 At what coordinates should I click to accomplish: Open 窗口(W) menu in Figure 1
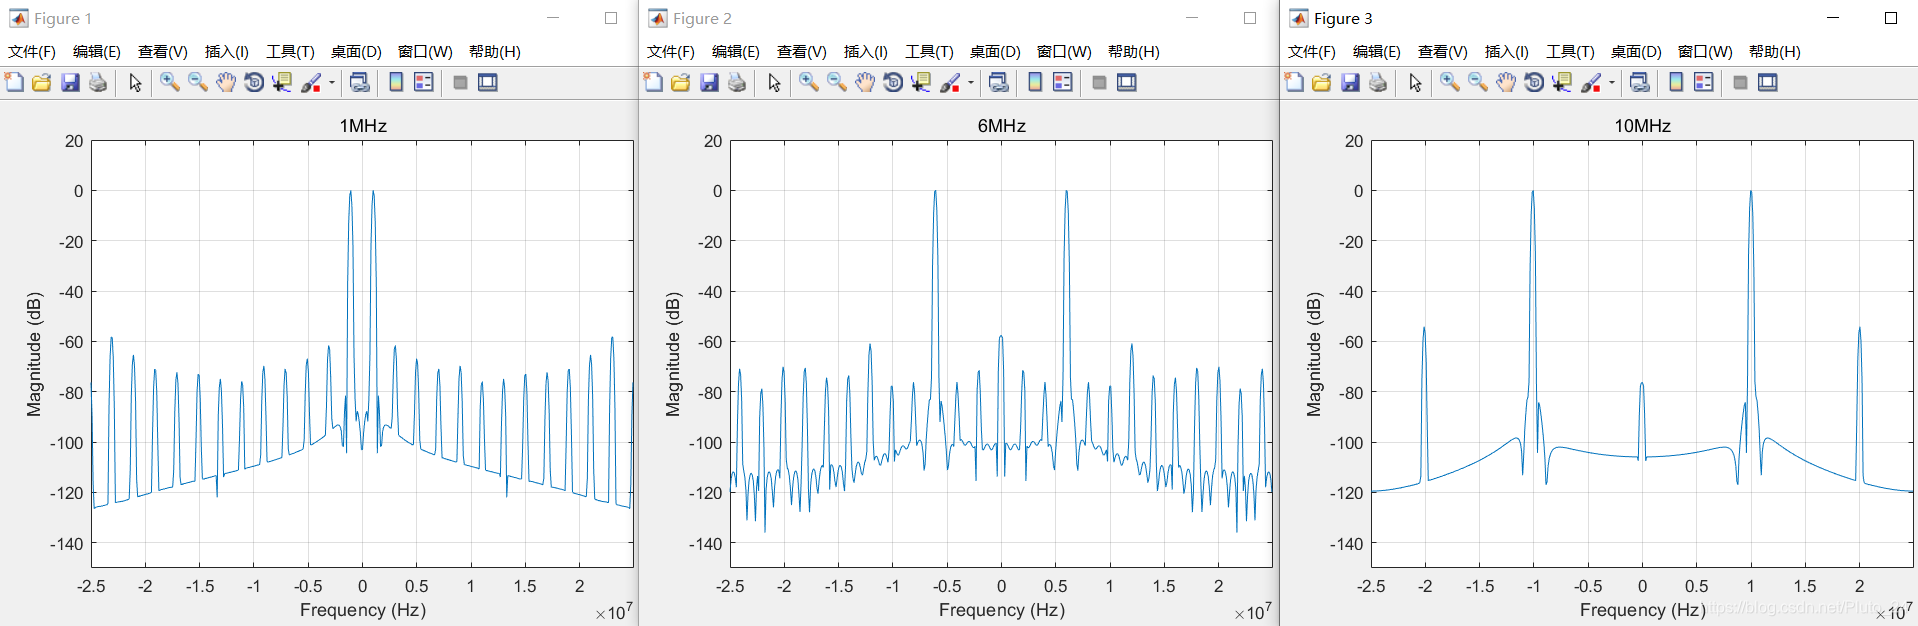(425, 52)
